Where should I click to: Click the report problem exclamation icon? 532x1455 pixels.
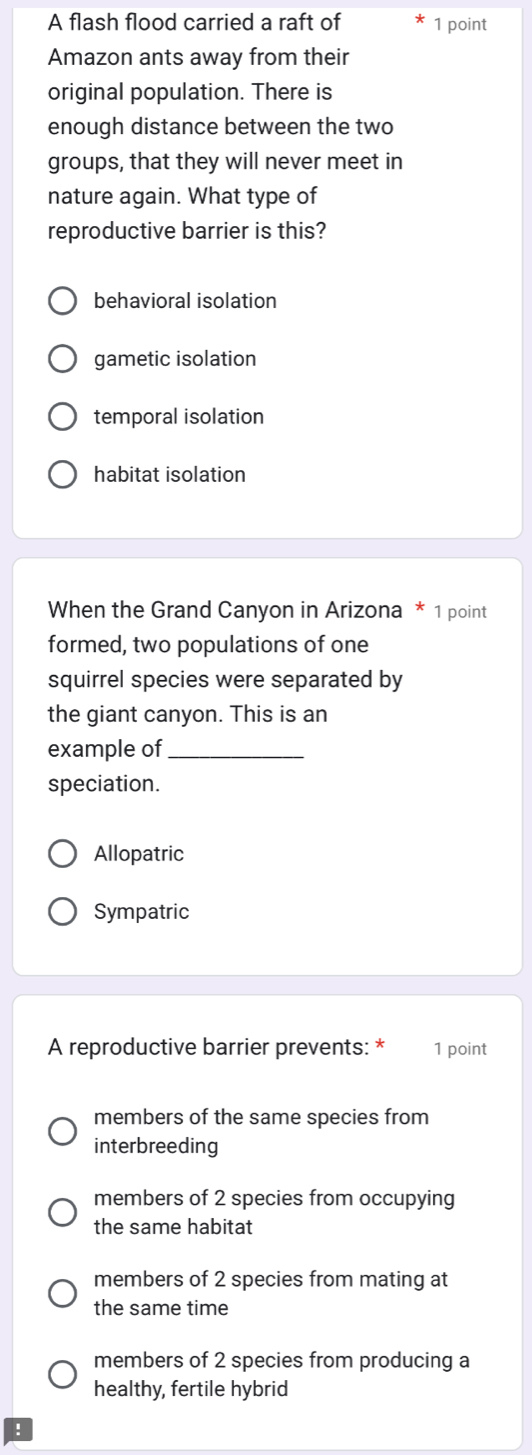click(x=10, y=1430)
